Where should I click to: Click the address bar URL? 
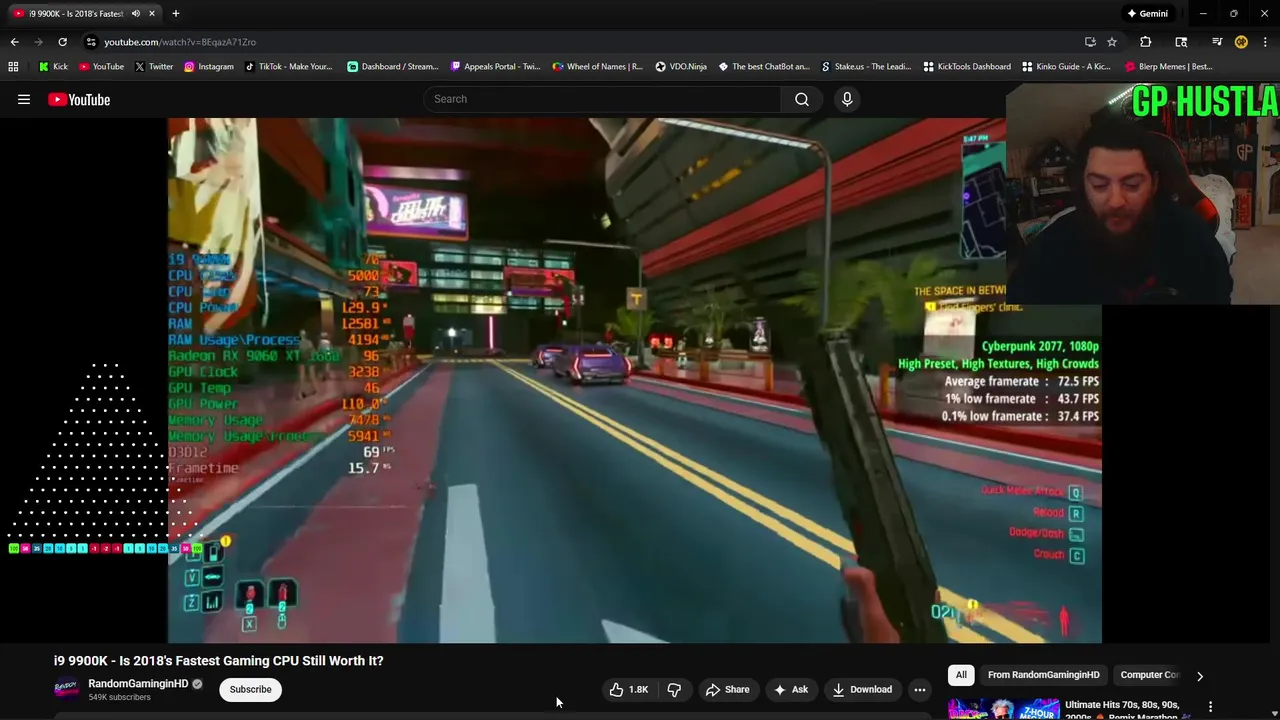click(x=180, y=42)
